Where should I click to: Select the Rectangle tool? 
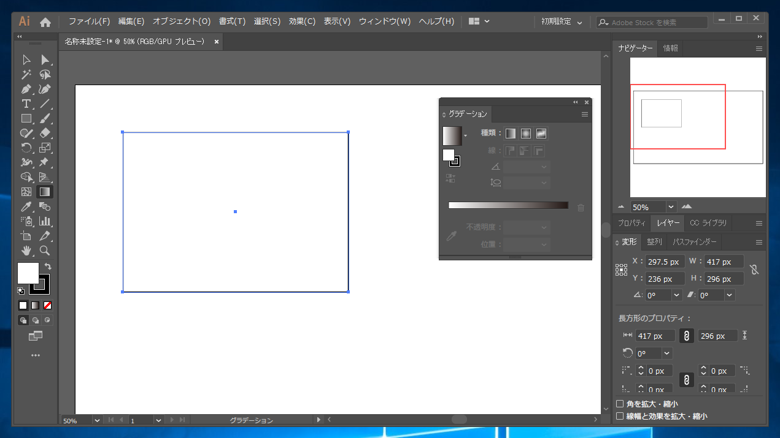coord(26,118)
